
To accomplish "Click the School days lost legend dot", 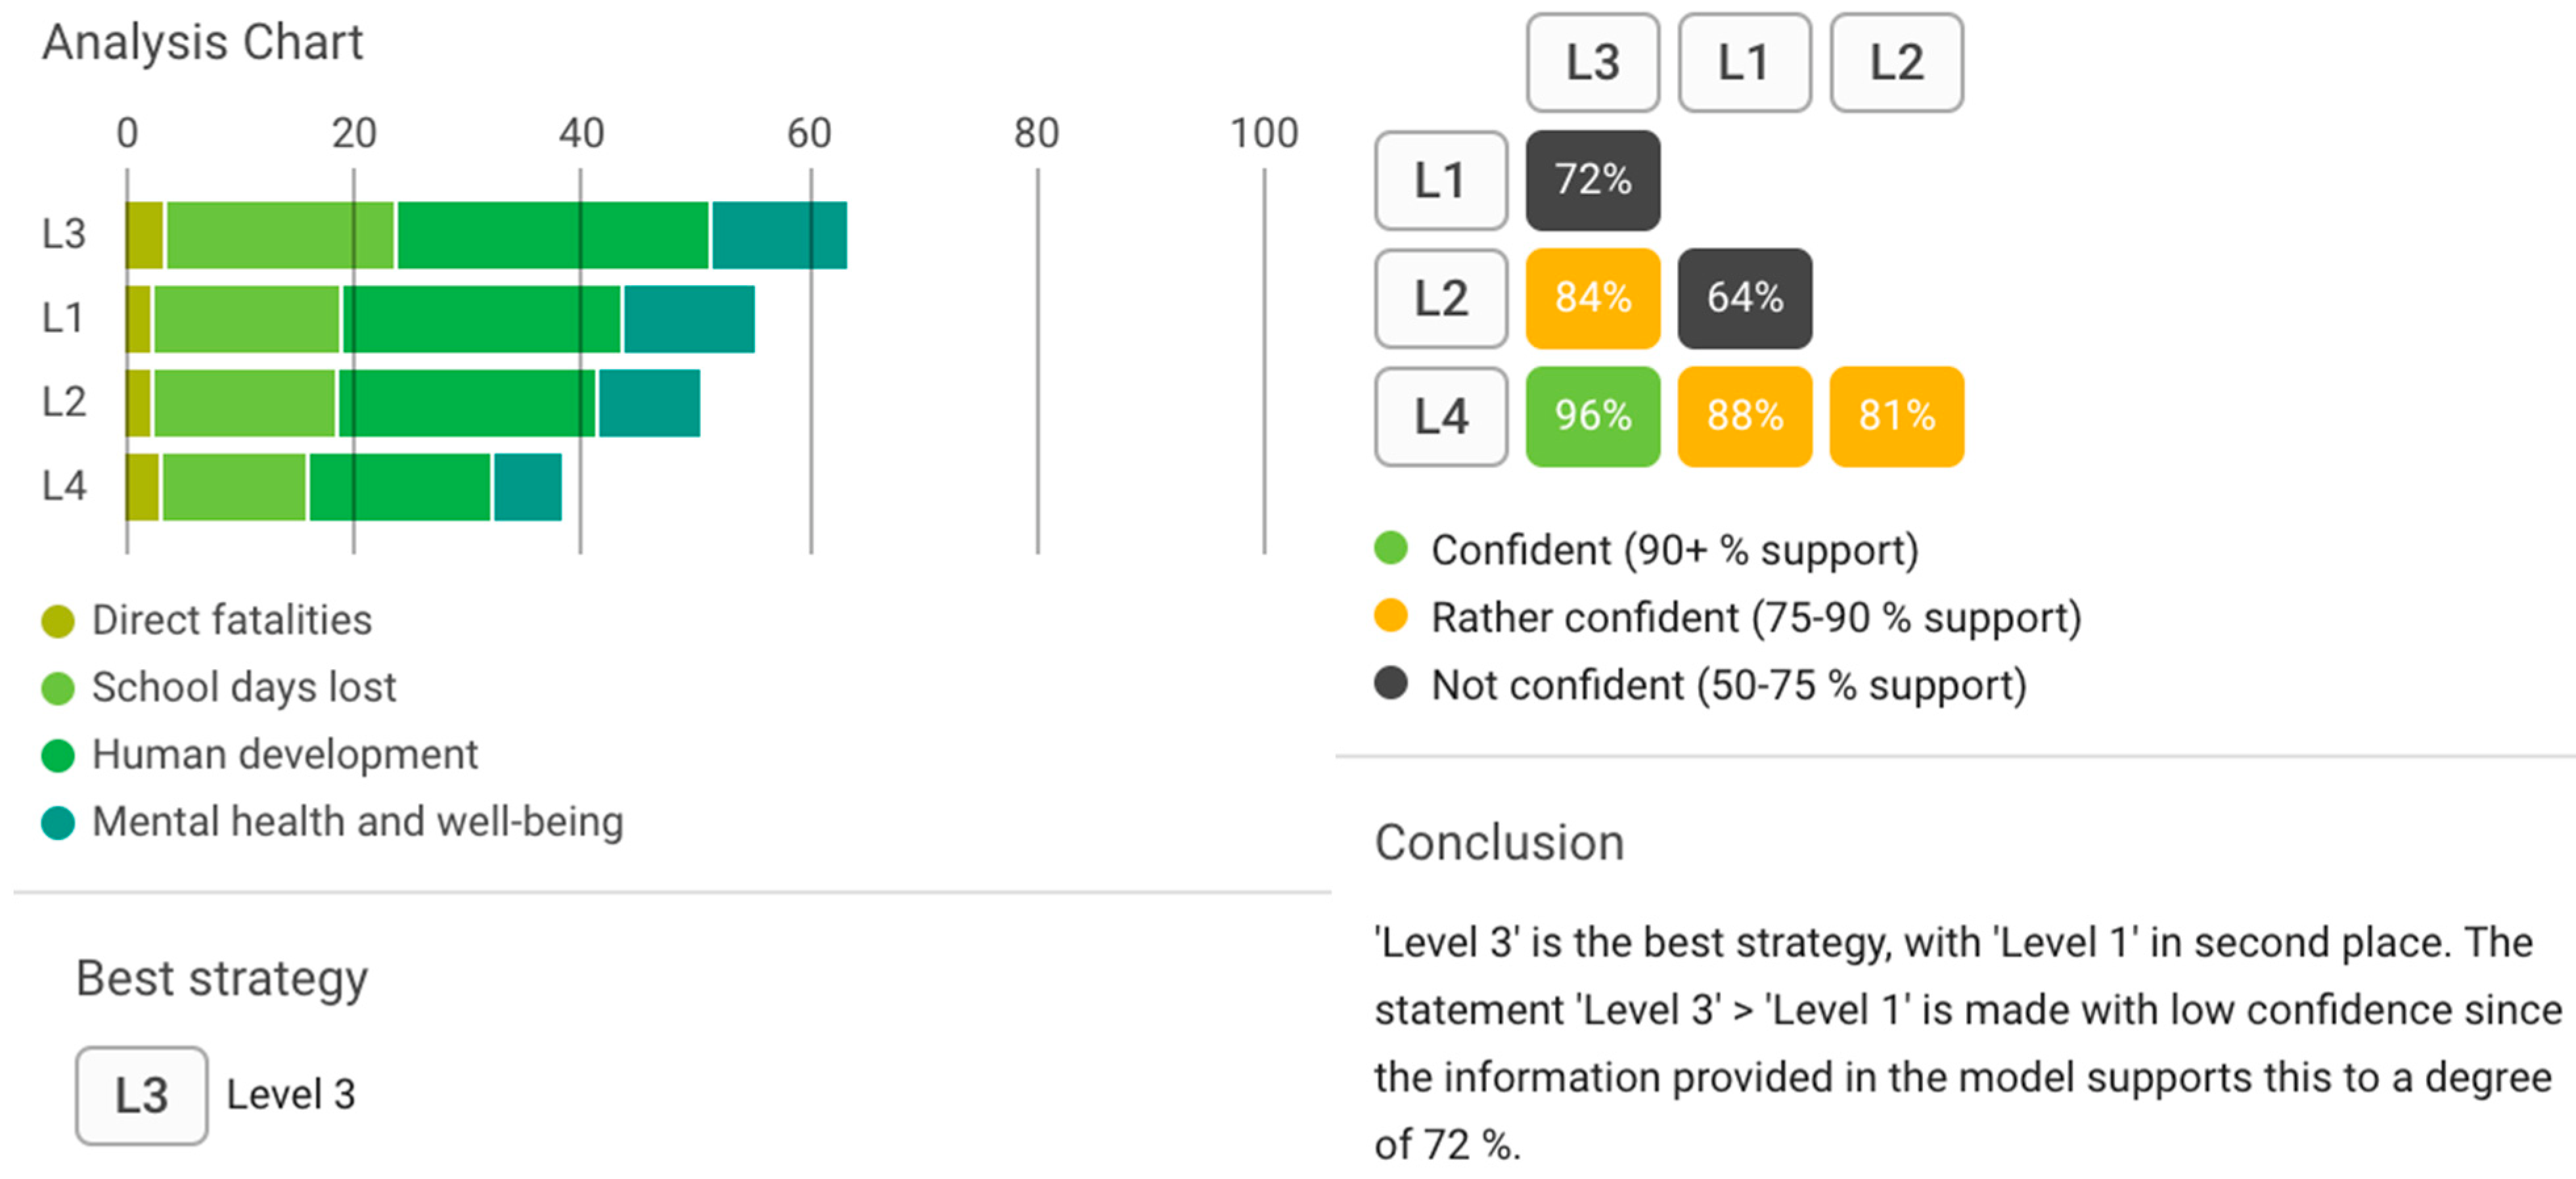I will 58,688.
